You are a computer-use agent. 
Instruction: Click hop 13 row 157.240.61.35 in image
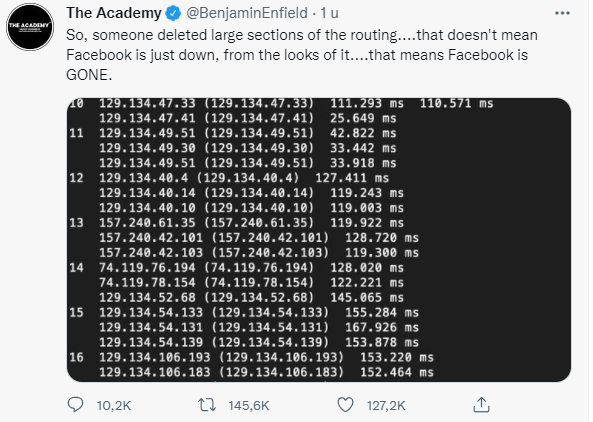[x=236, y=223]
